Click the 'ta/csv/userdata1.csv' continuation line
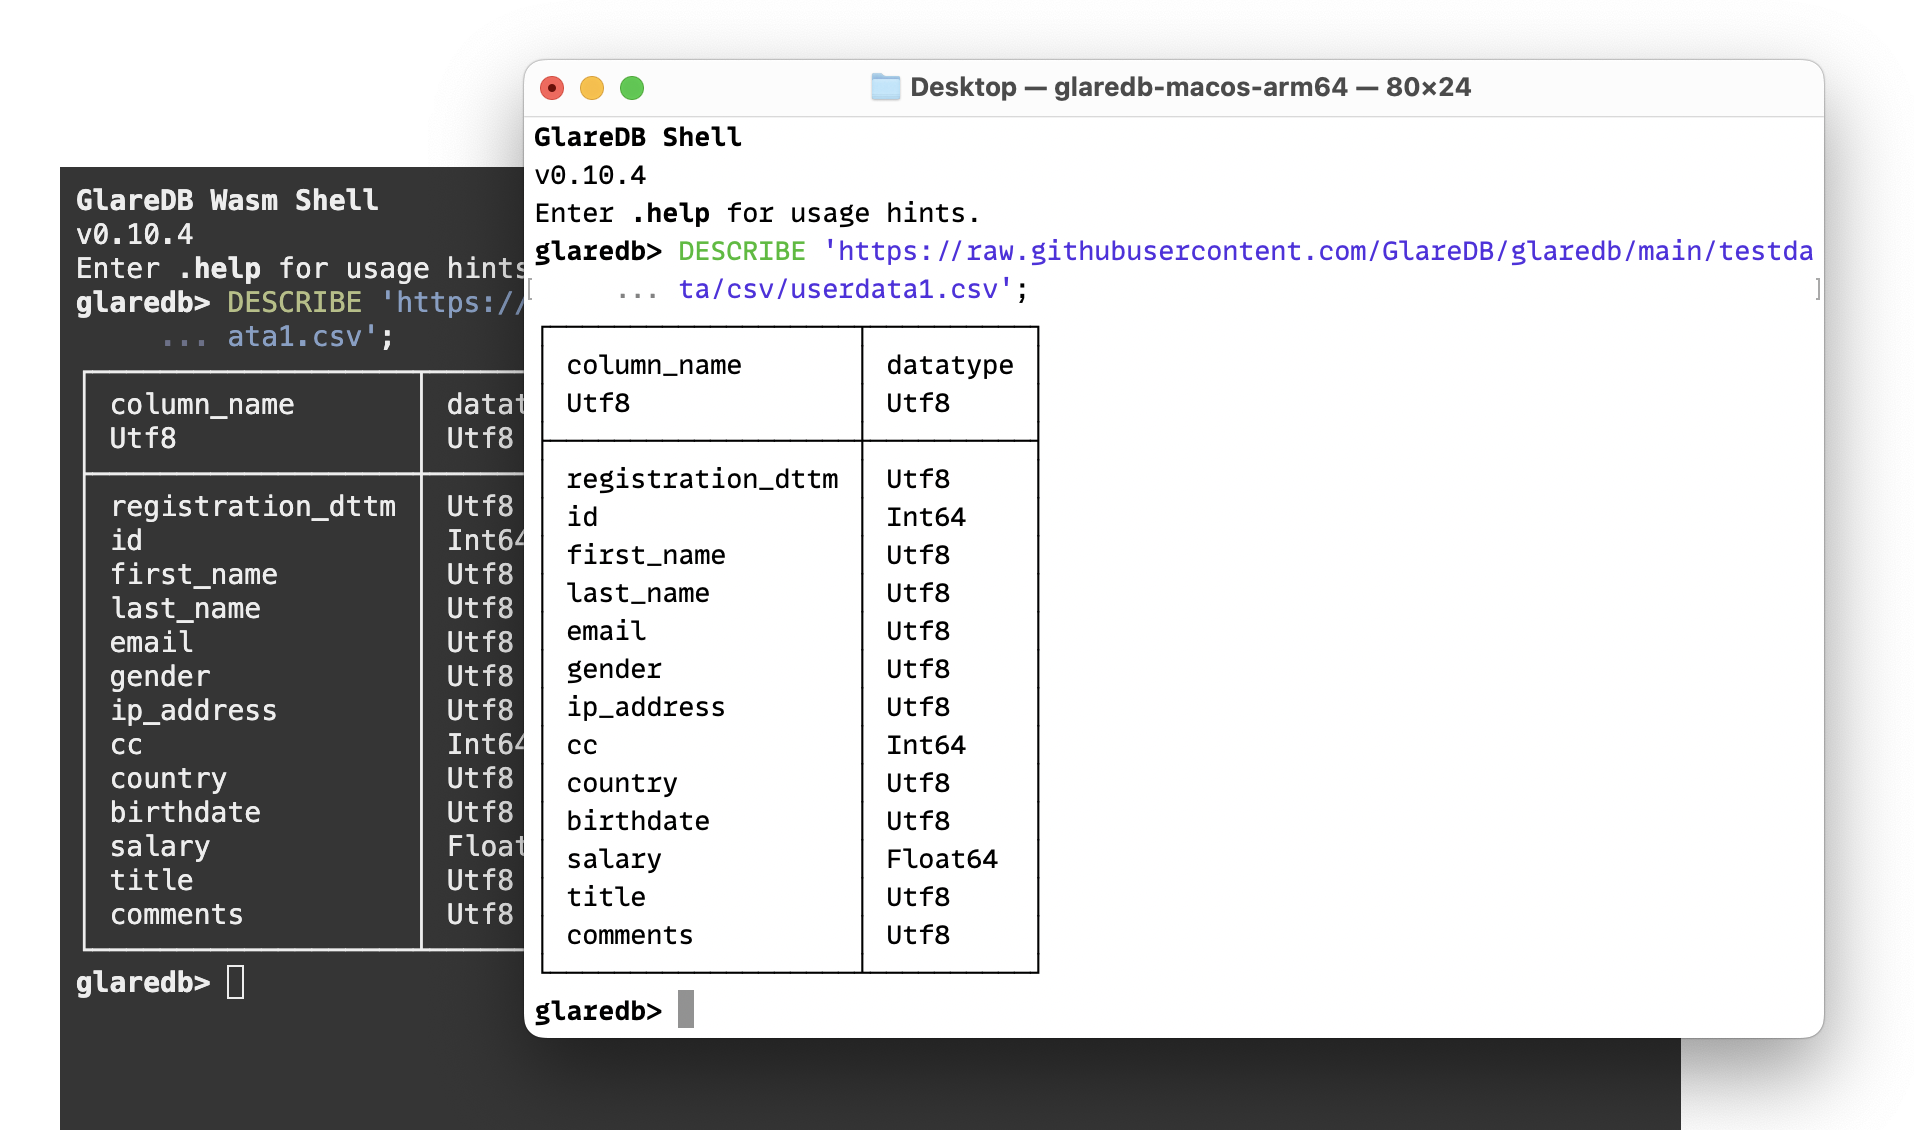The height and width of the screenshot is (1130, 1914). 847,289
